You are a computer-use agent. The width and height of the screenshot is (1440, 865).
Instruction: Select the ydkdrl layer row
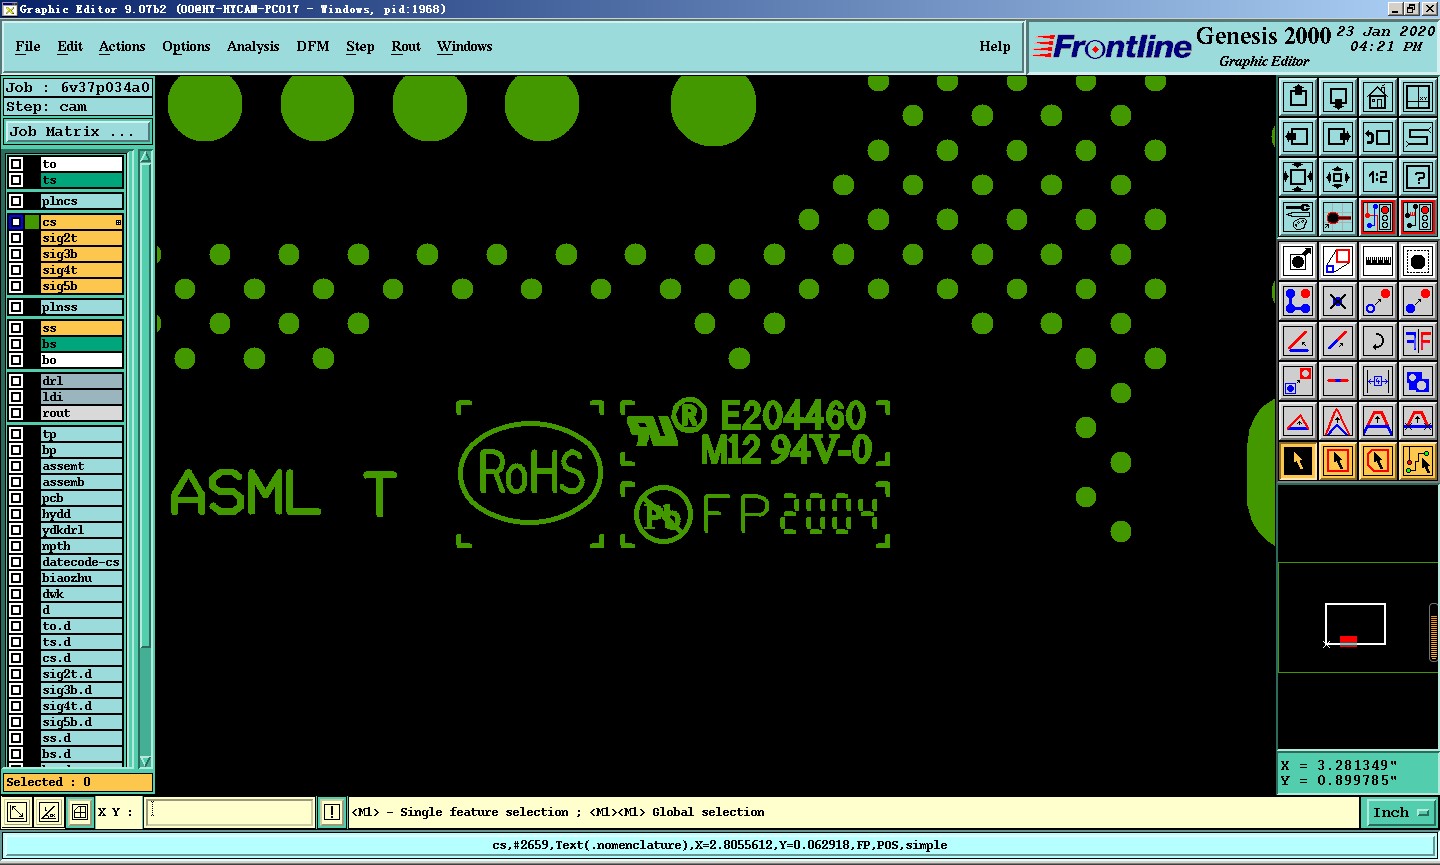tap(81, 530)
